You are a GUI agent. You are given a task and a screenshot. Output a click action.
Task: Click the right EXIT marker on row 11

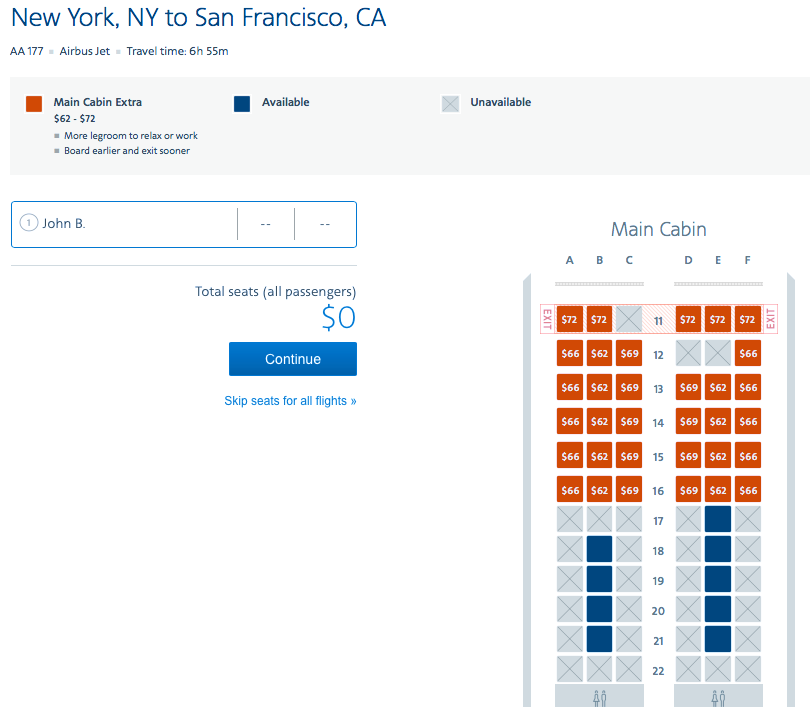coord(770,319)
